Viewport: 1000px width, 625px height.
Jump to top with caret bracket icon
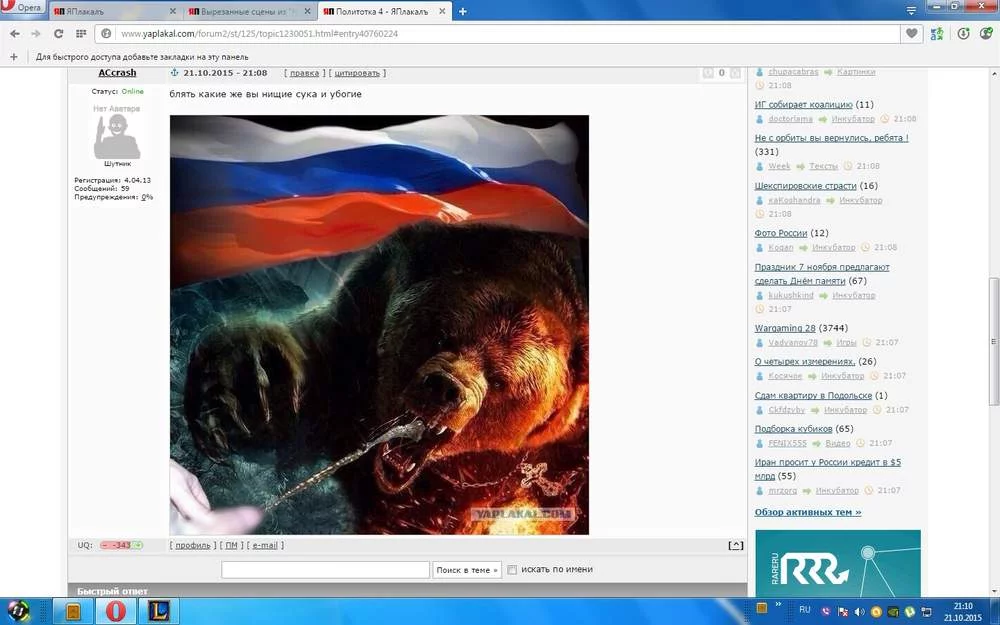pos(735,545)
